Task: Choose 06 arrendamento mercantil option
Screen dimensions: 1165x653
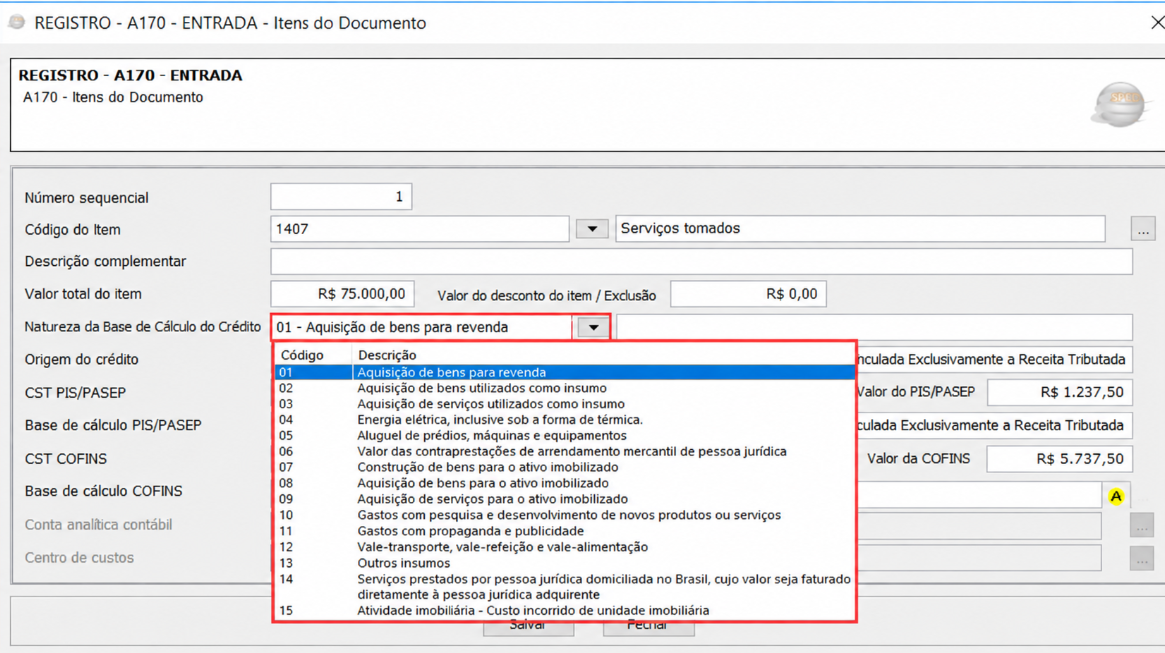Action: [565, 452]
